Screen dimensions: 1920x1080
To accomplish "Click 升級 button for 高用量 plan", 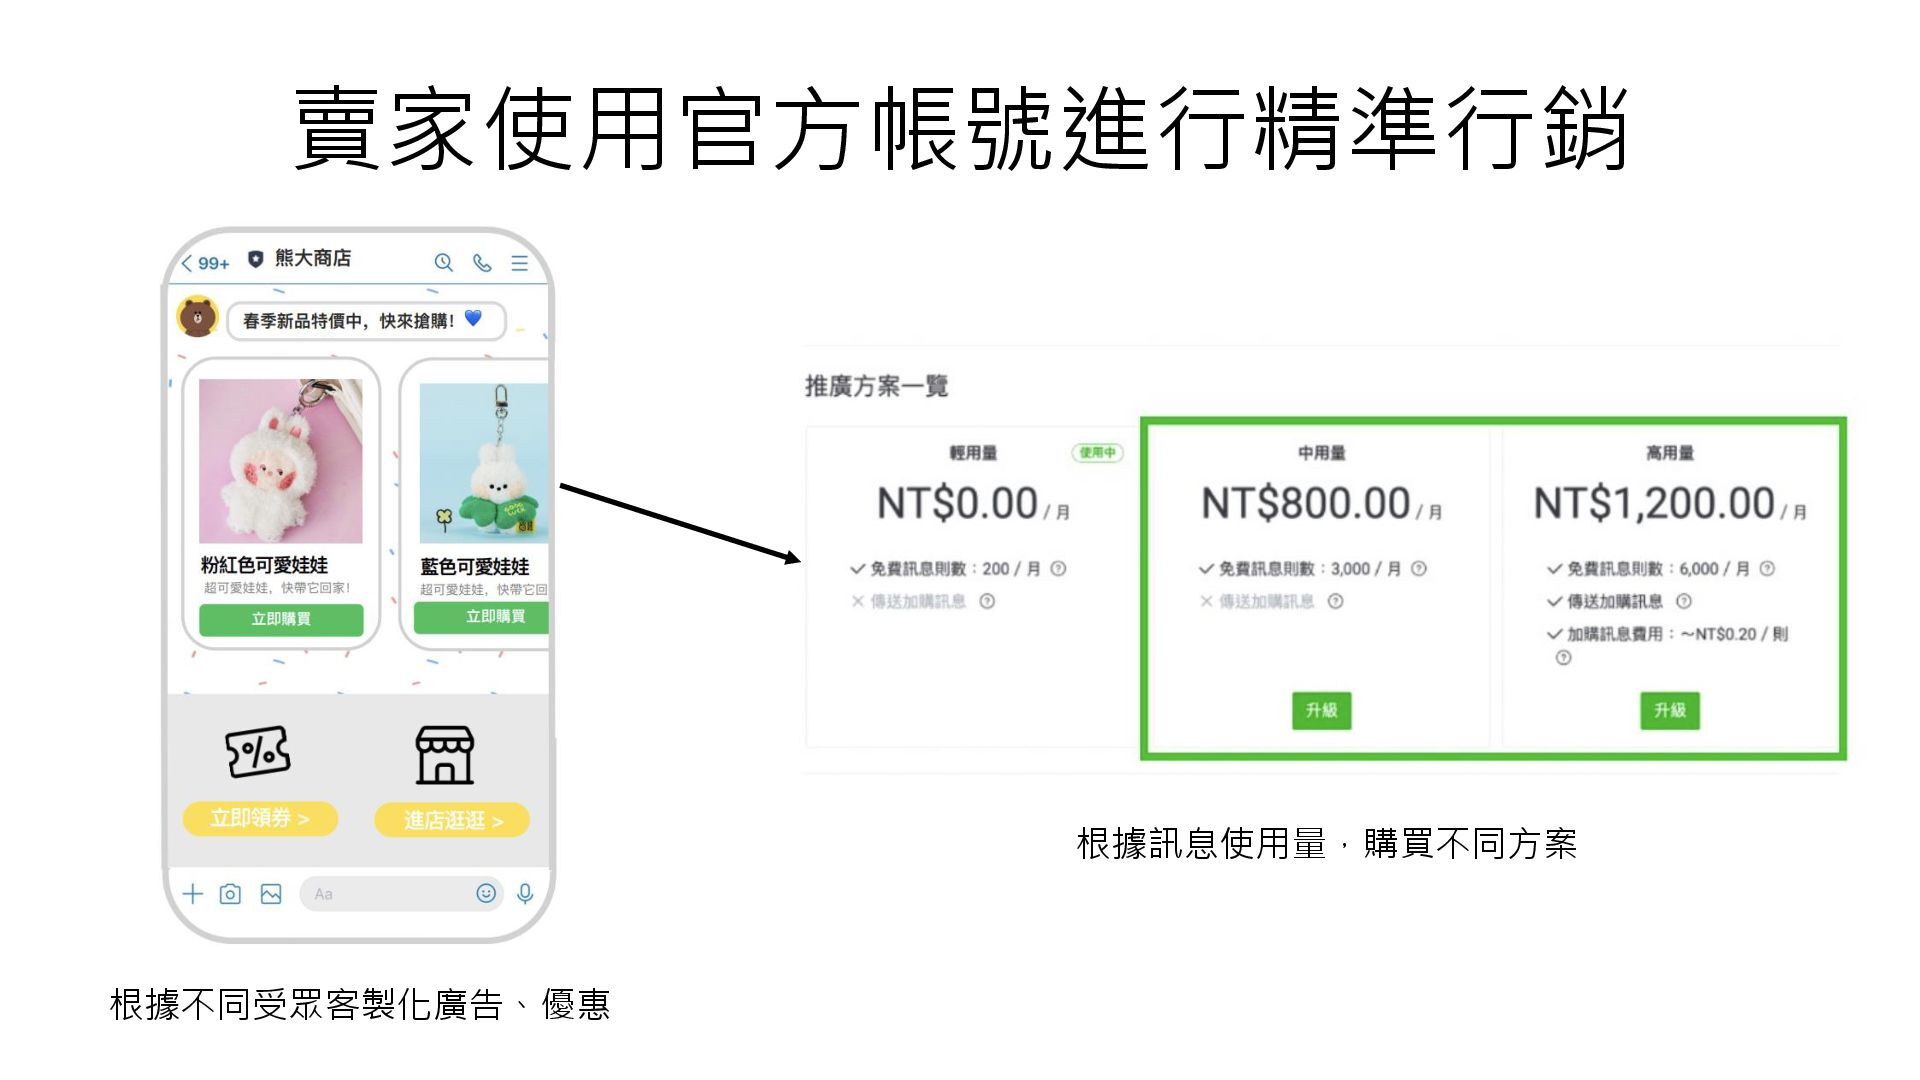I will [1669, 710].
